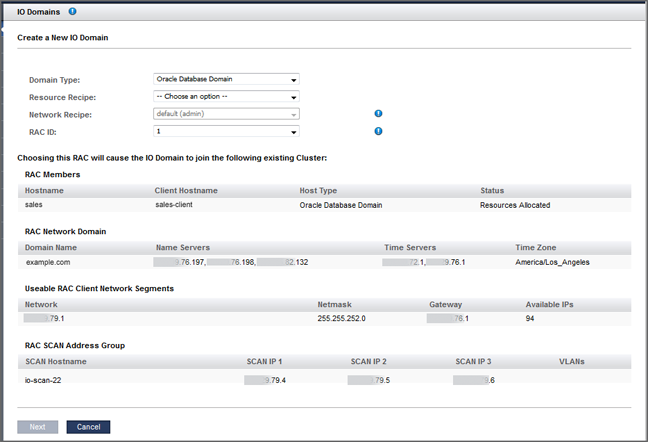Click the 'Oracle Database Domain' host type cell

341,205
